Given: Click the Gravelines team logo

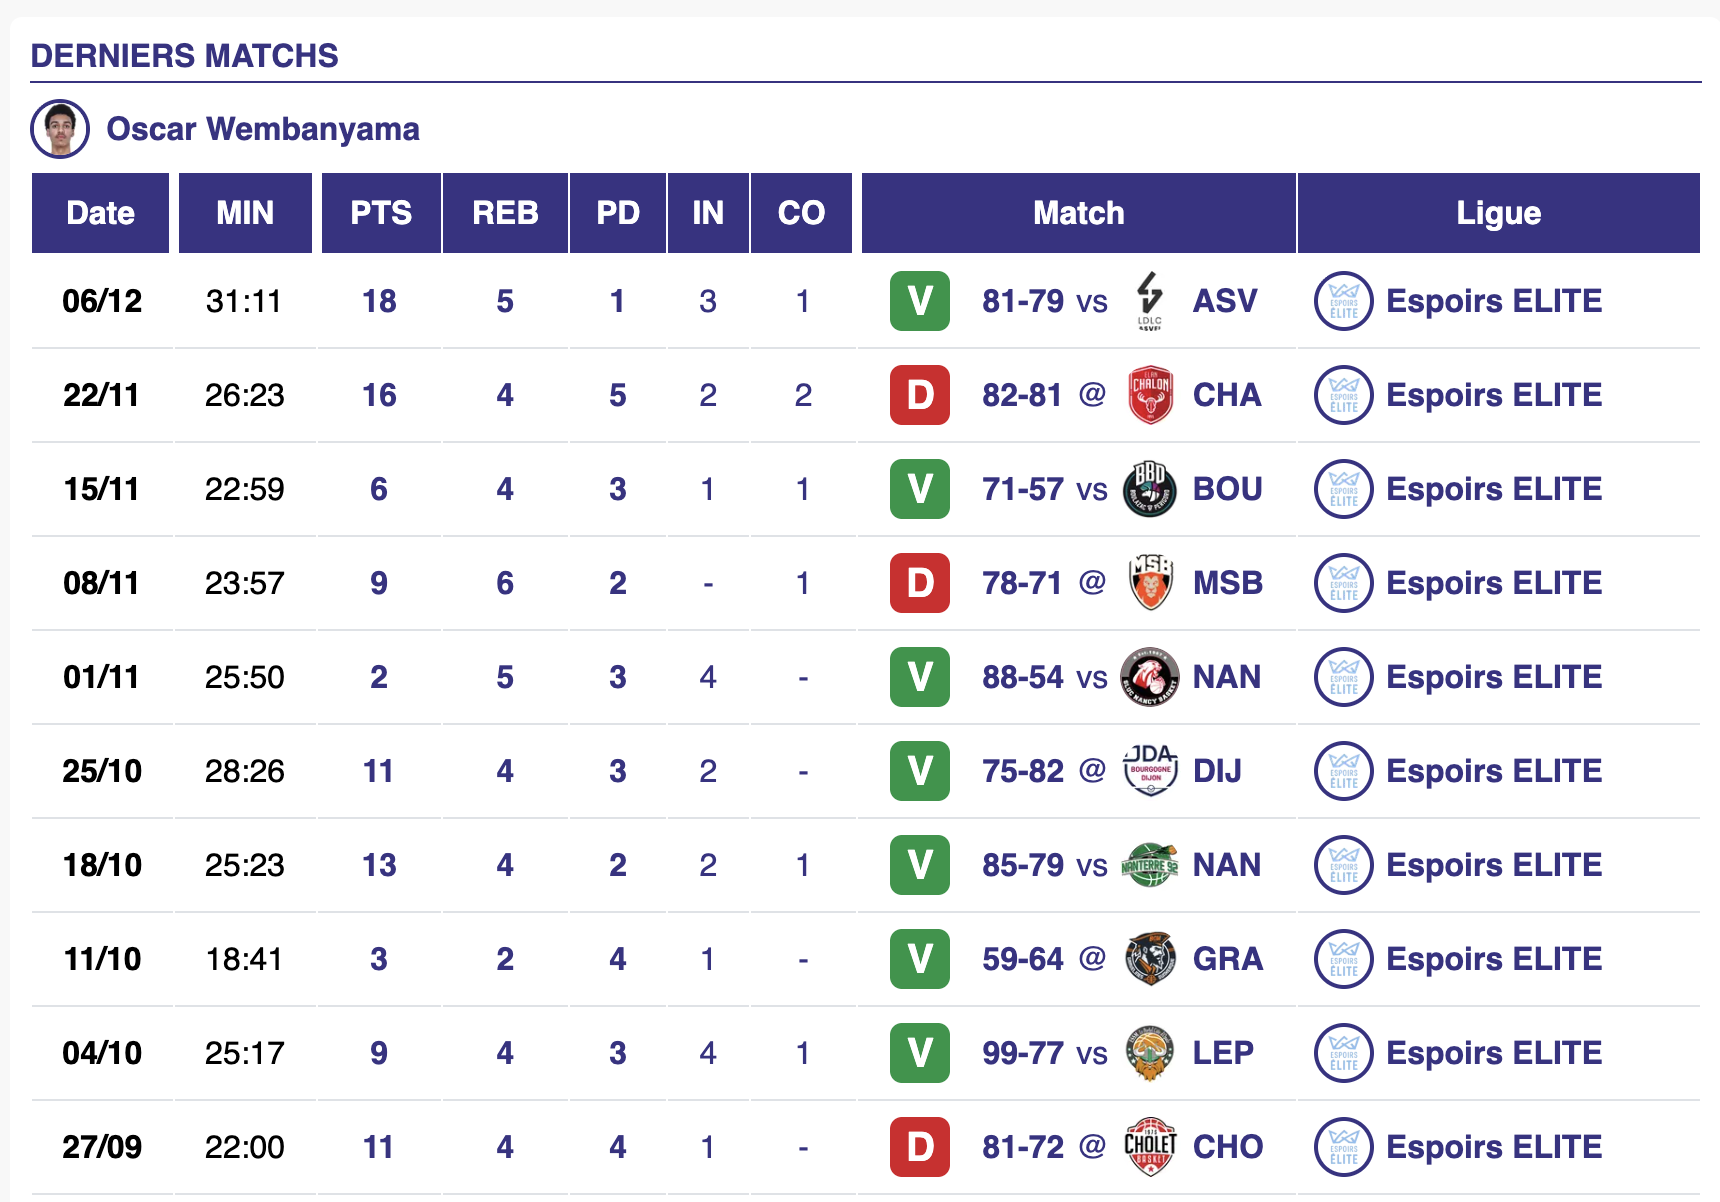Looking at the screenshot, I should point(1150,959).
